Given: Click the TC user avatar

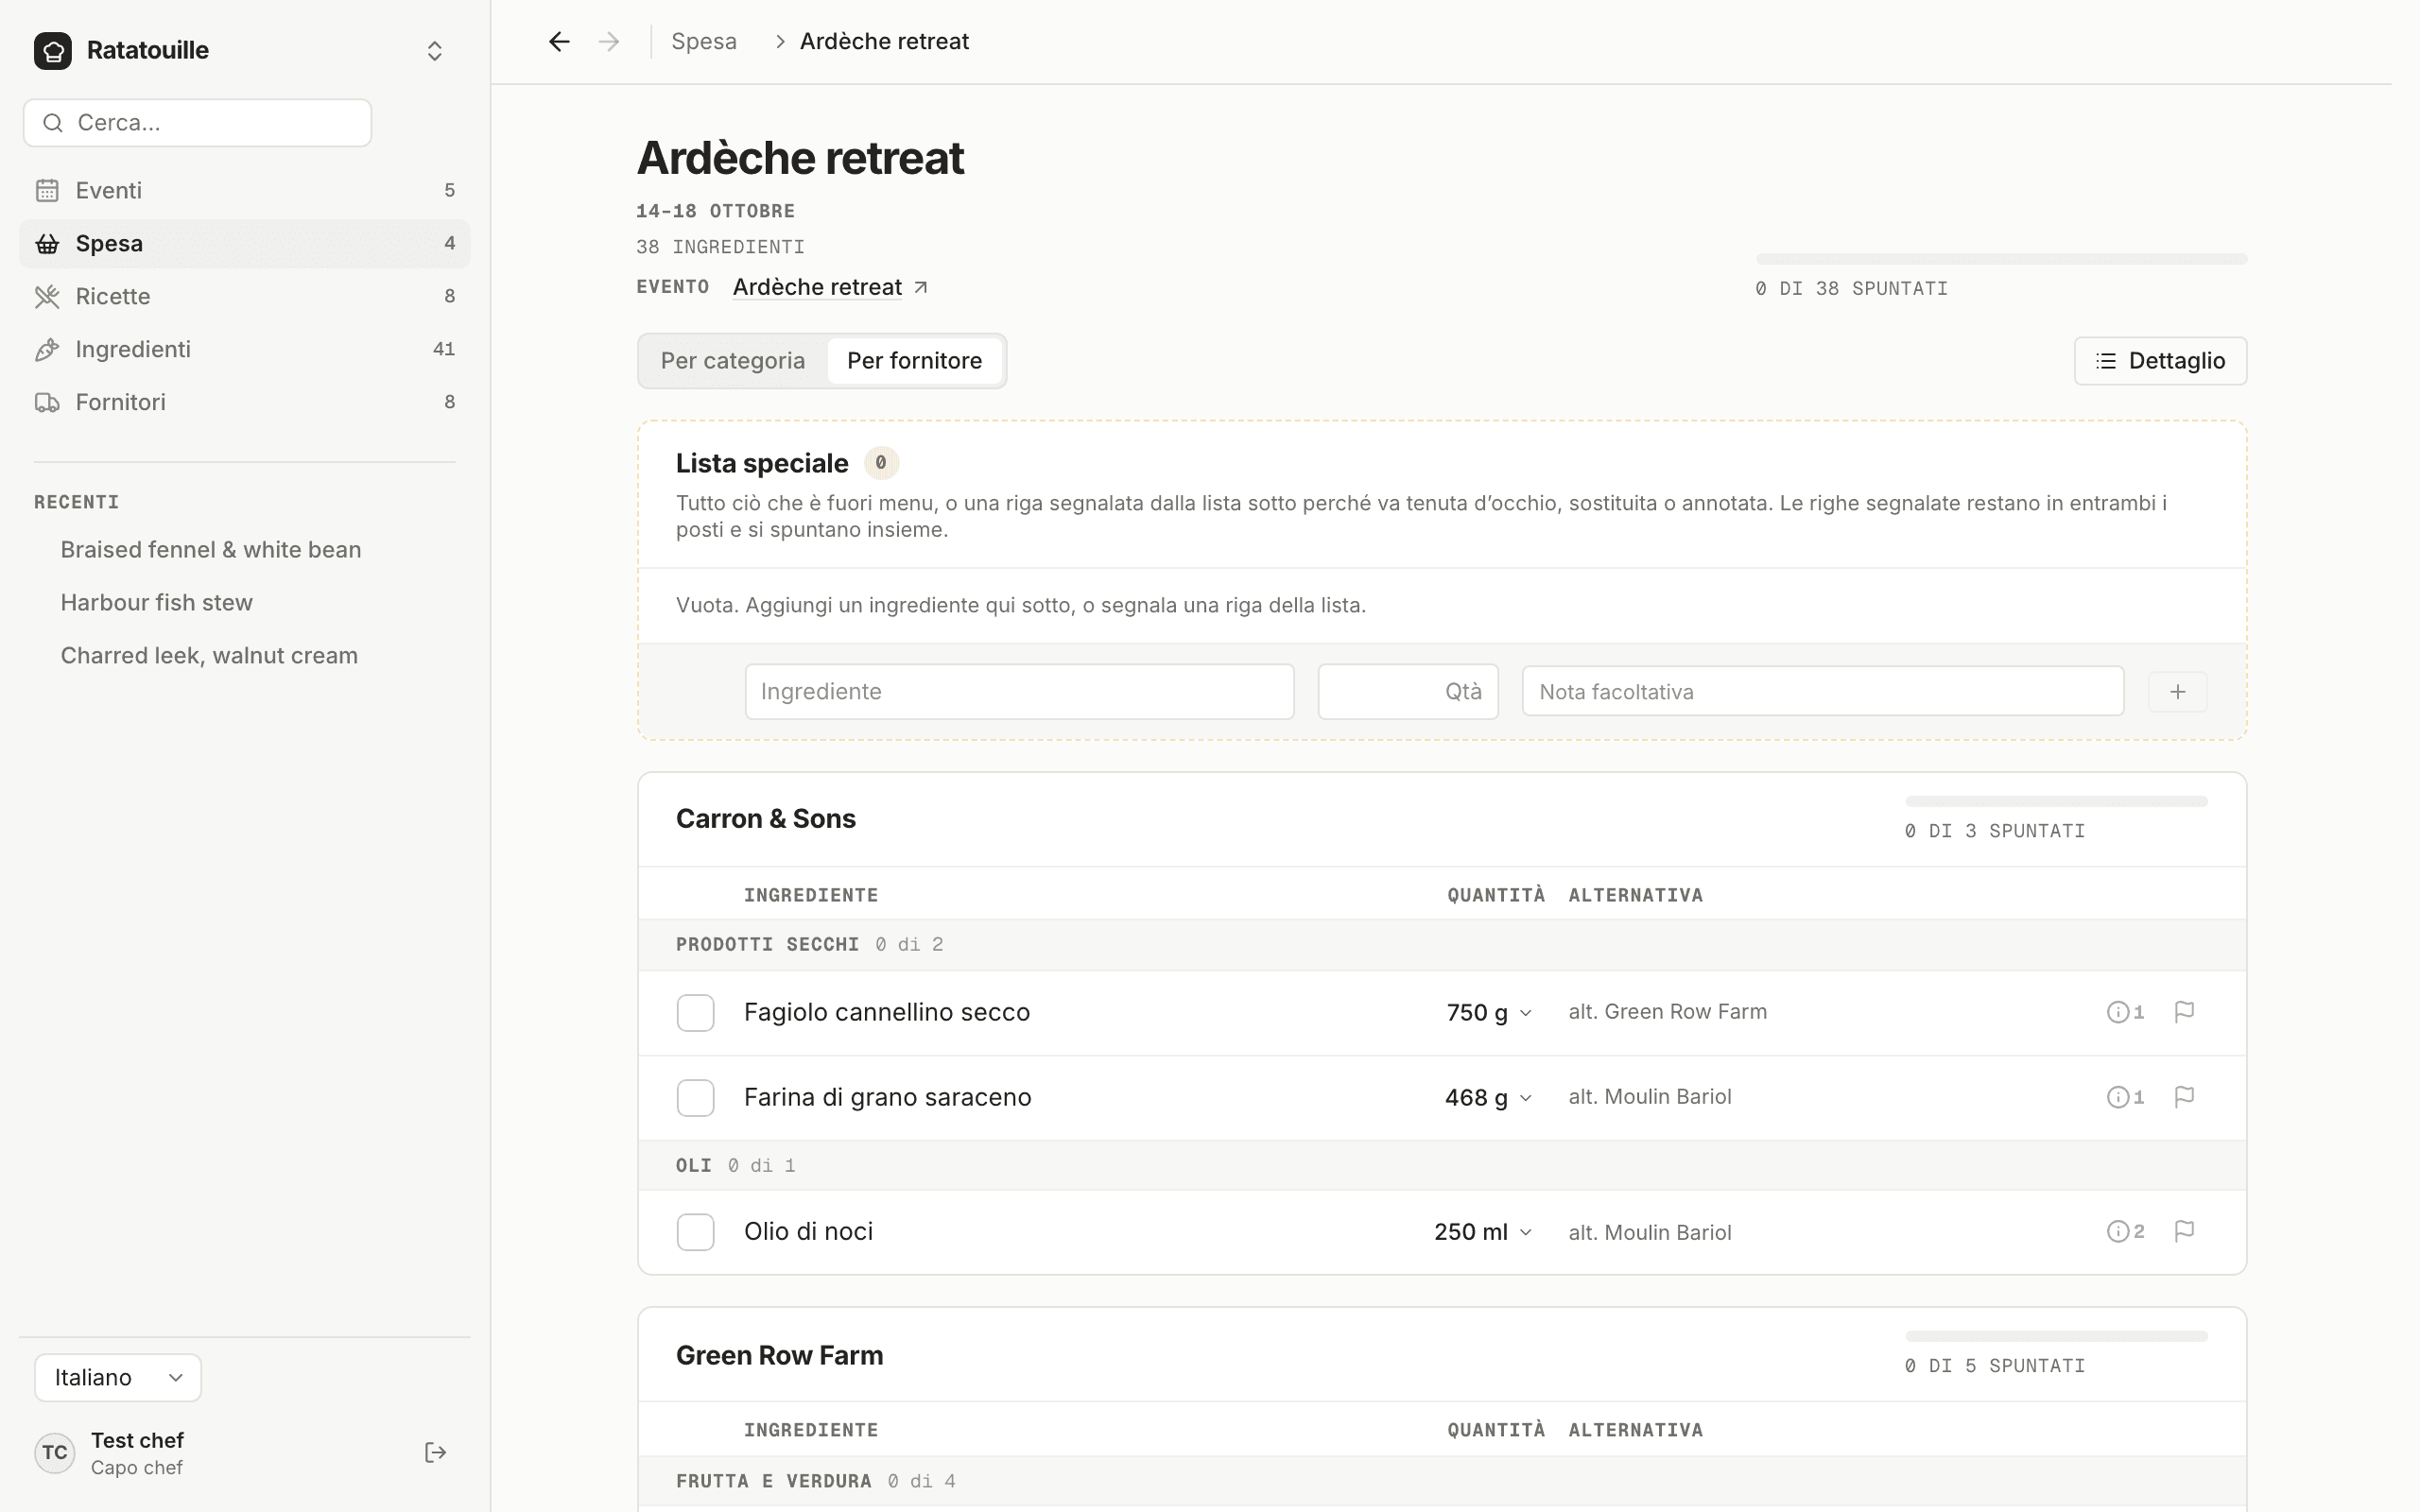Looking at the screenshot, I should click(x=55, y=1453).
